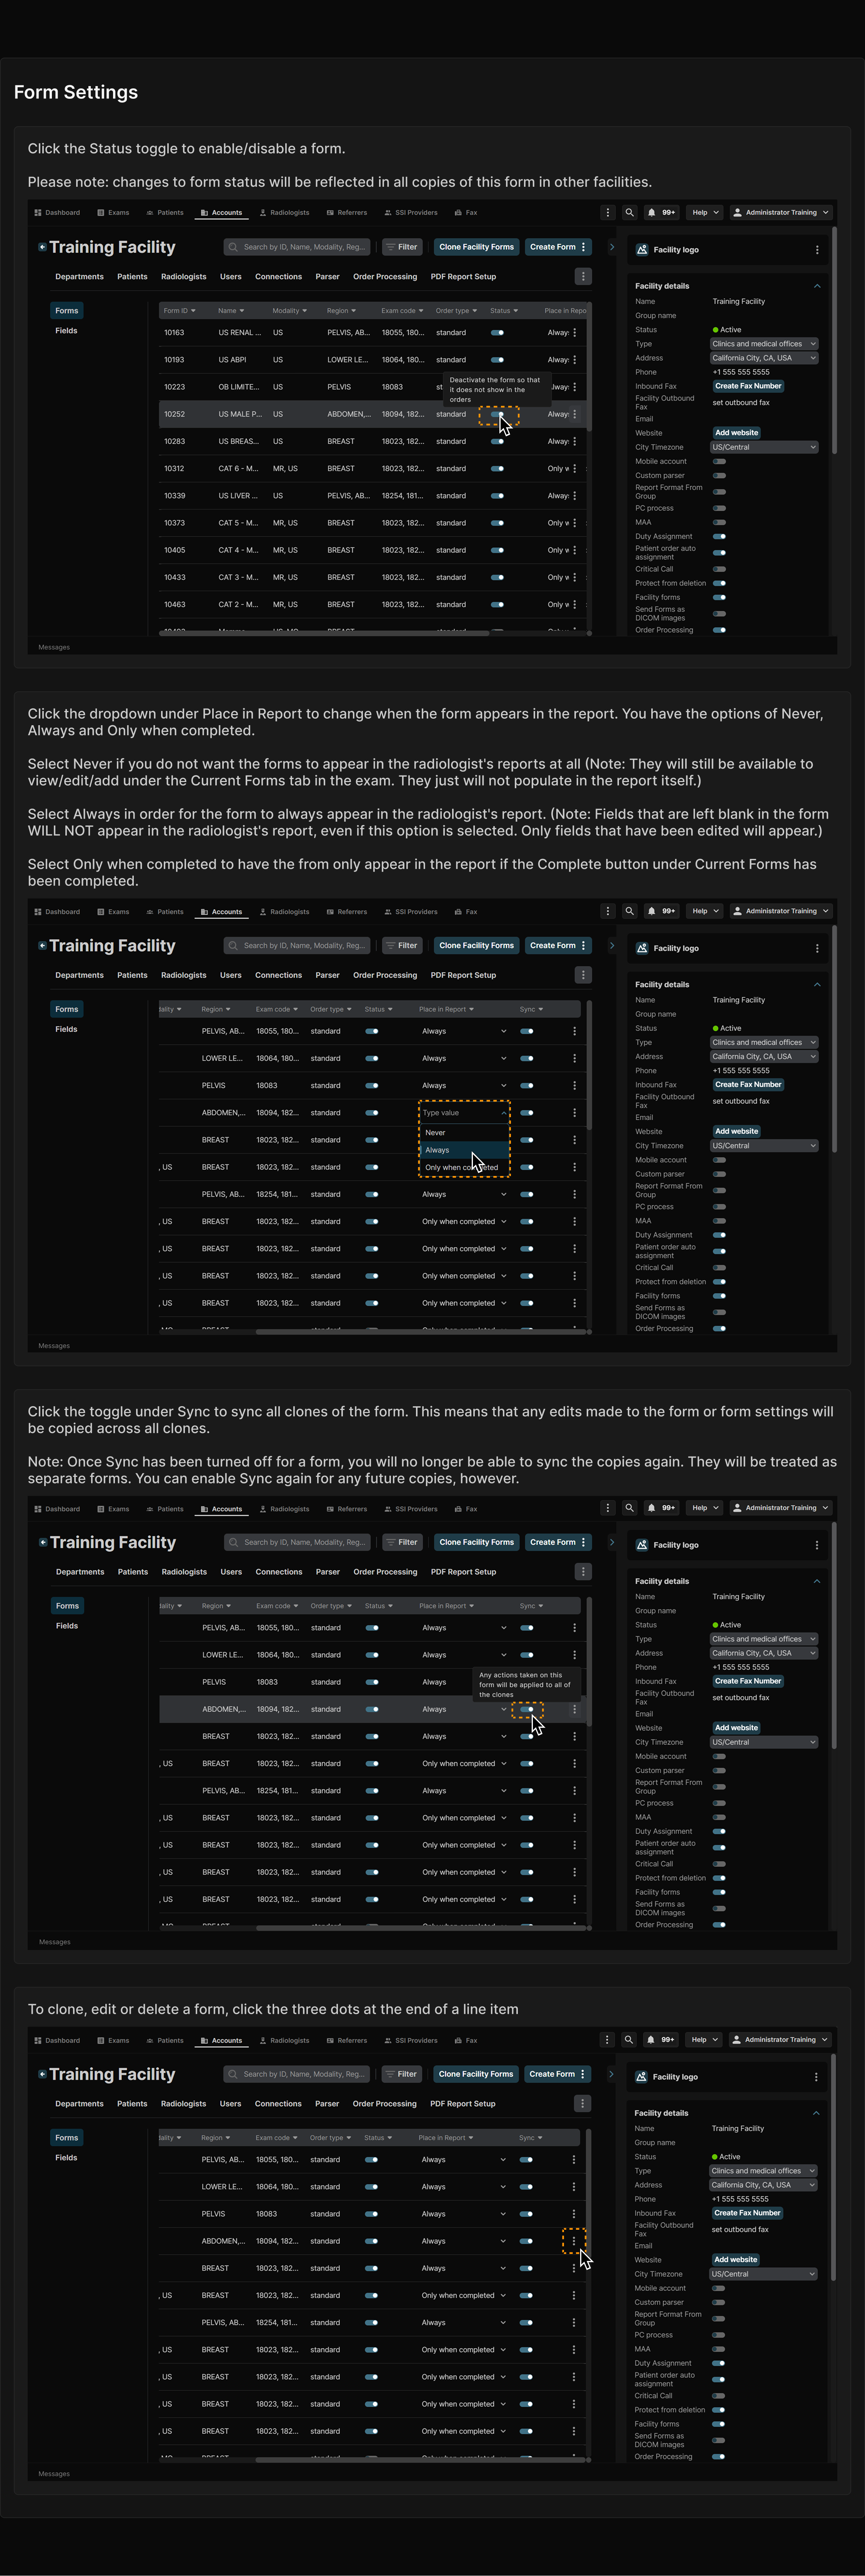Image resolution: width=865 pixels, height=2576 pixels.
Task: Open Administrator Training dropdown in third screenshot
Action: [x=781, y=1508]
